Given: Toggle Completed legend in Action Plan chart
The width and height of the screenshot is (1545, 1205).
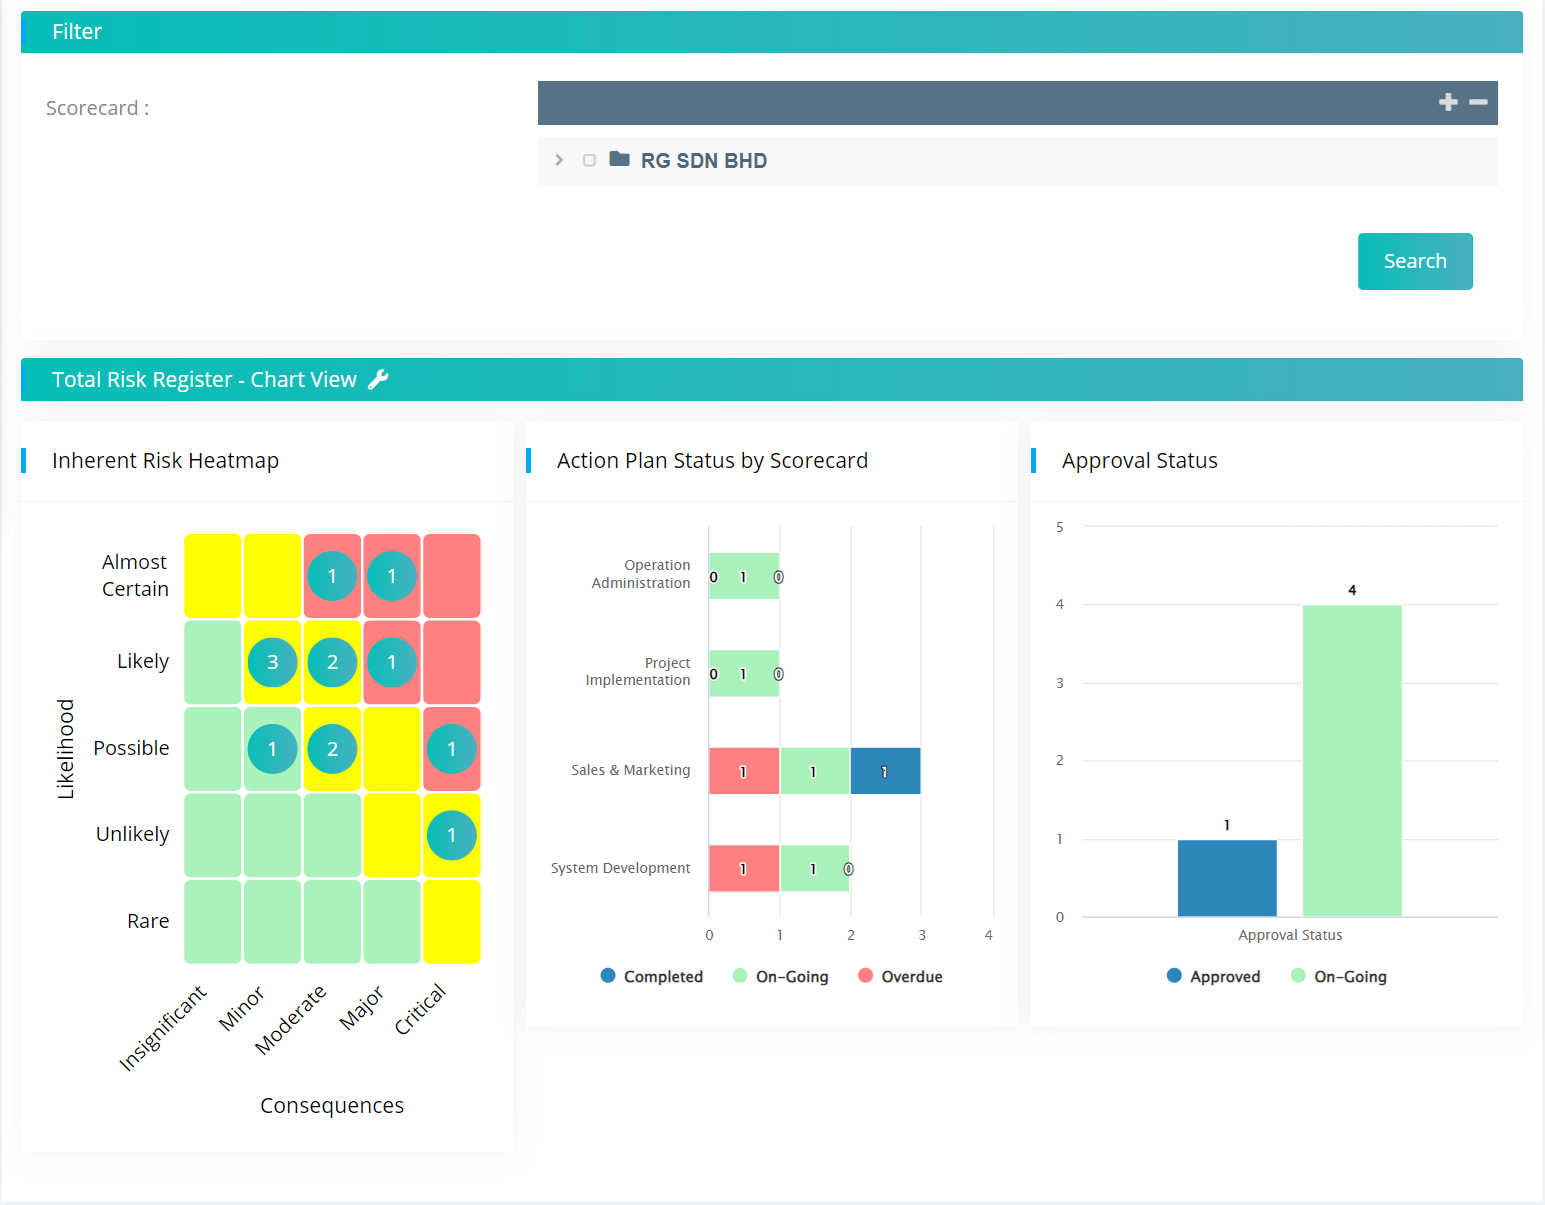Looking at the screenshot, I should point(651,976).
